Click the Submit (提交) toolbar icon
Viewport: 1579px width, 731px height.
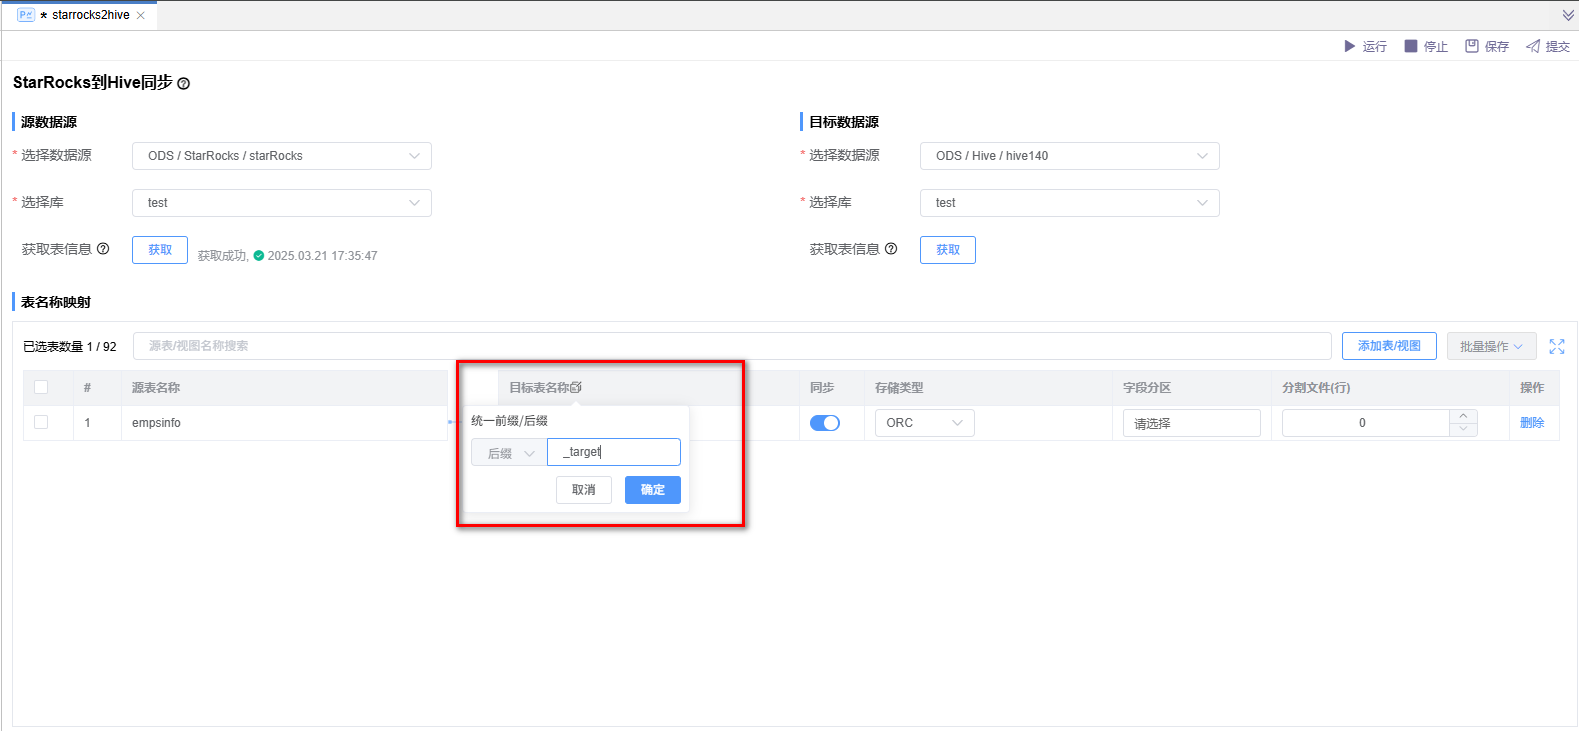(x=1533, y=46)
